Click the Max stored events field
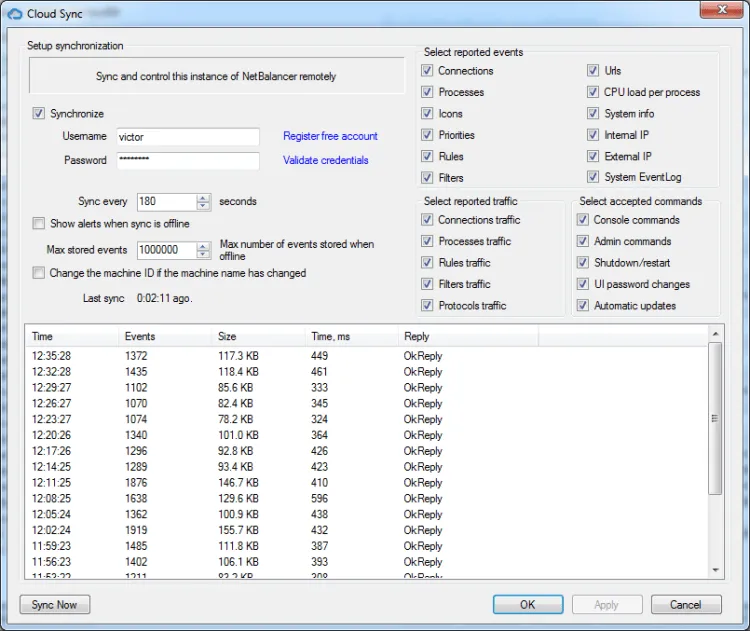The width and height of the screenshot is (750, 631). pos(166,250)
